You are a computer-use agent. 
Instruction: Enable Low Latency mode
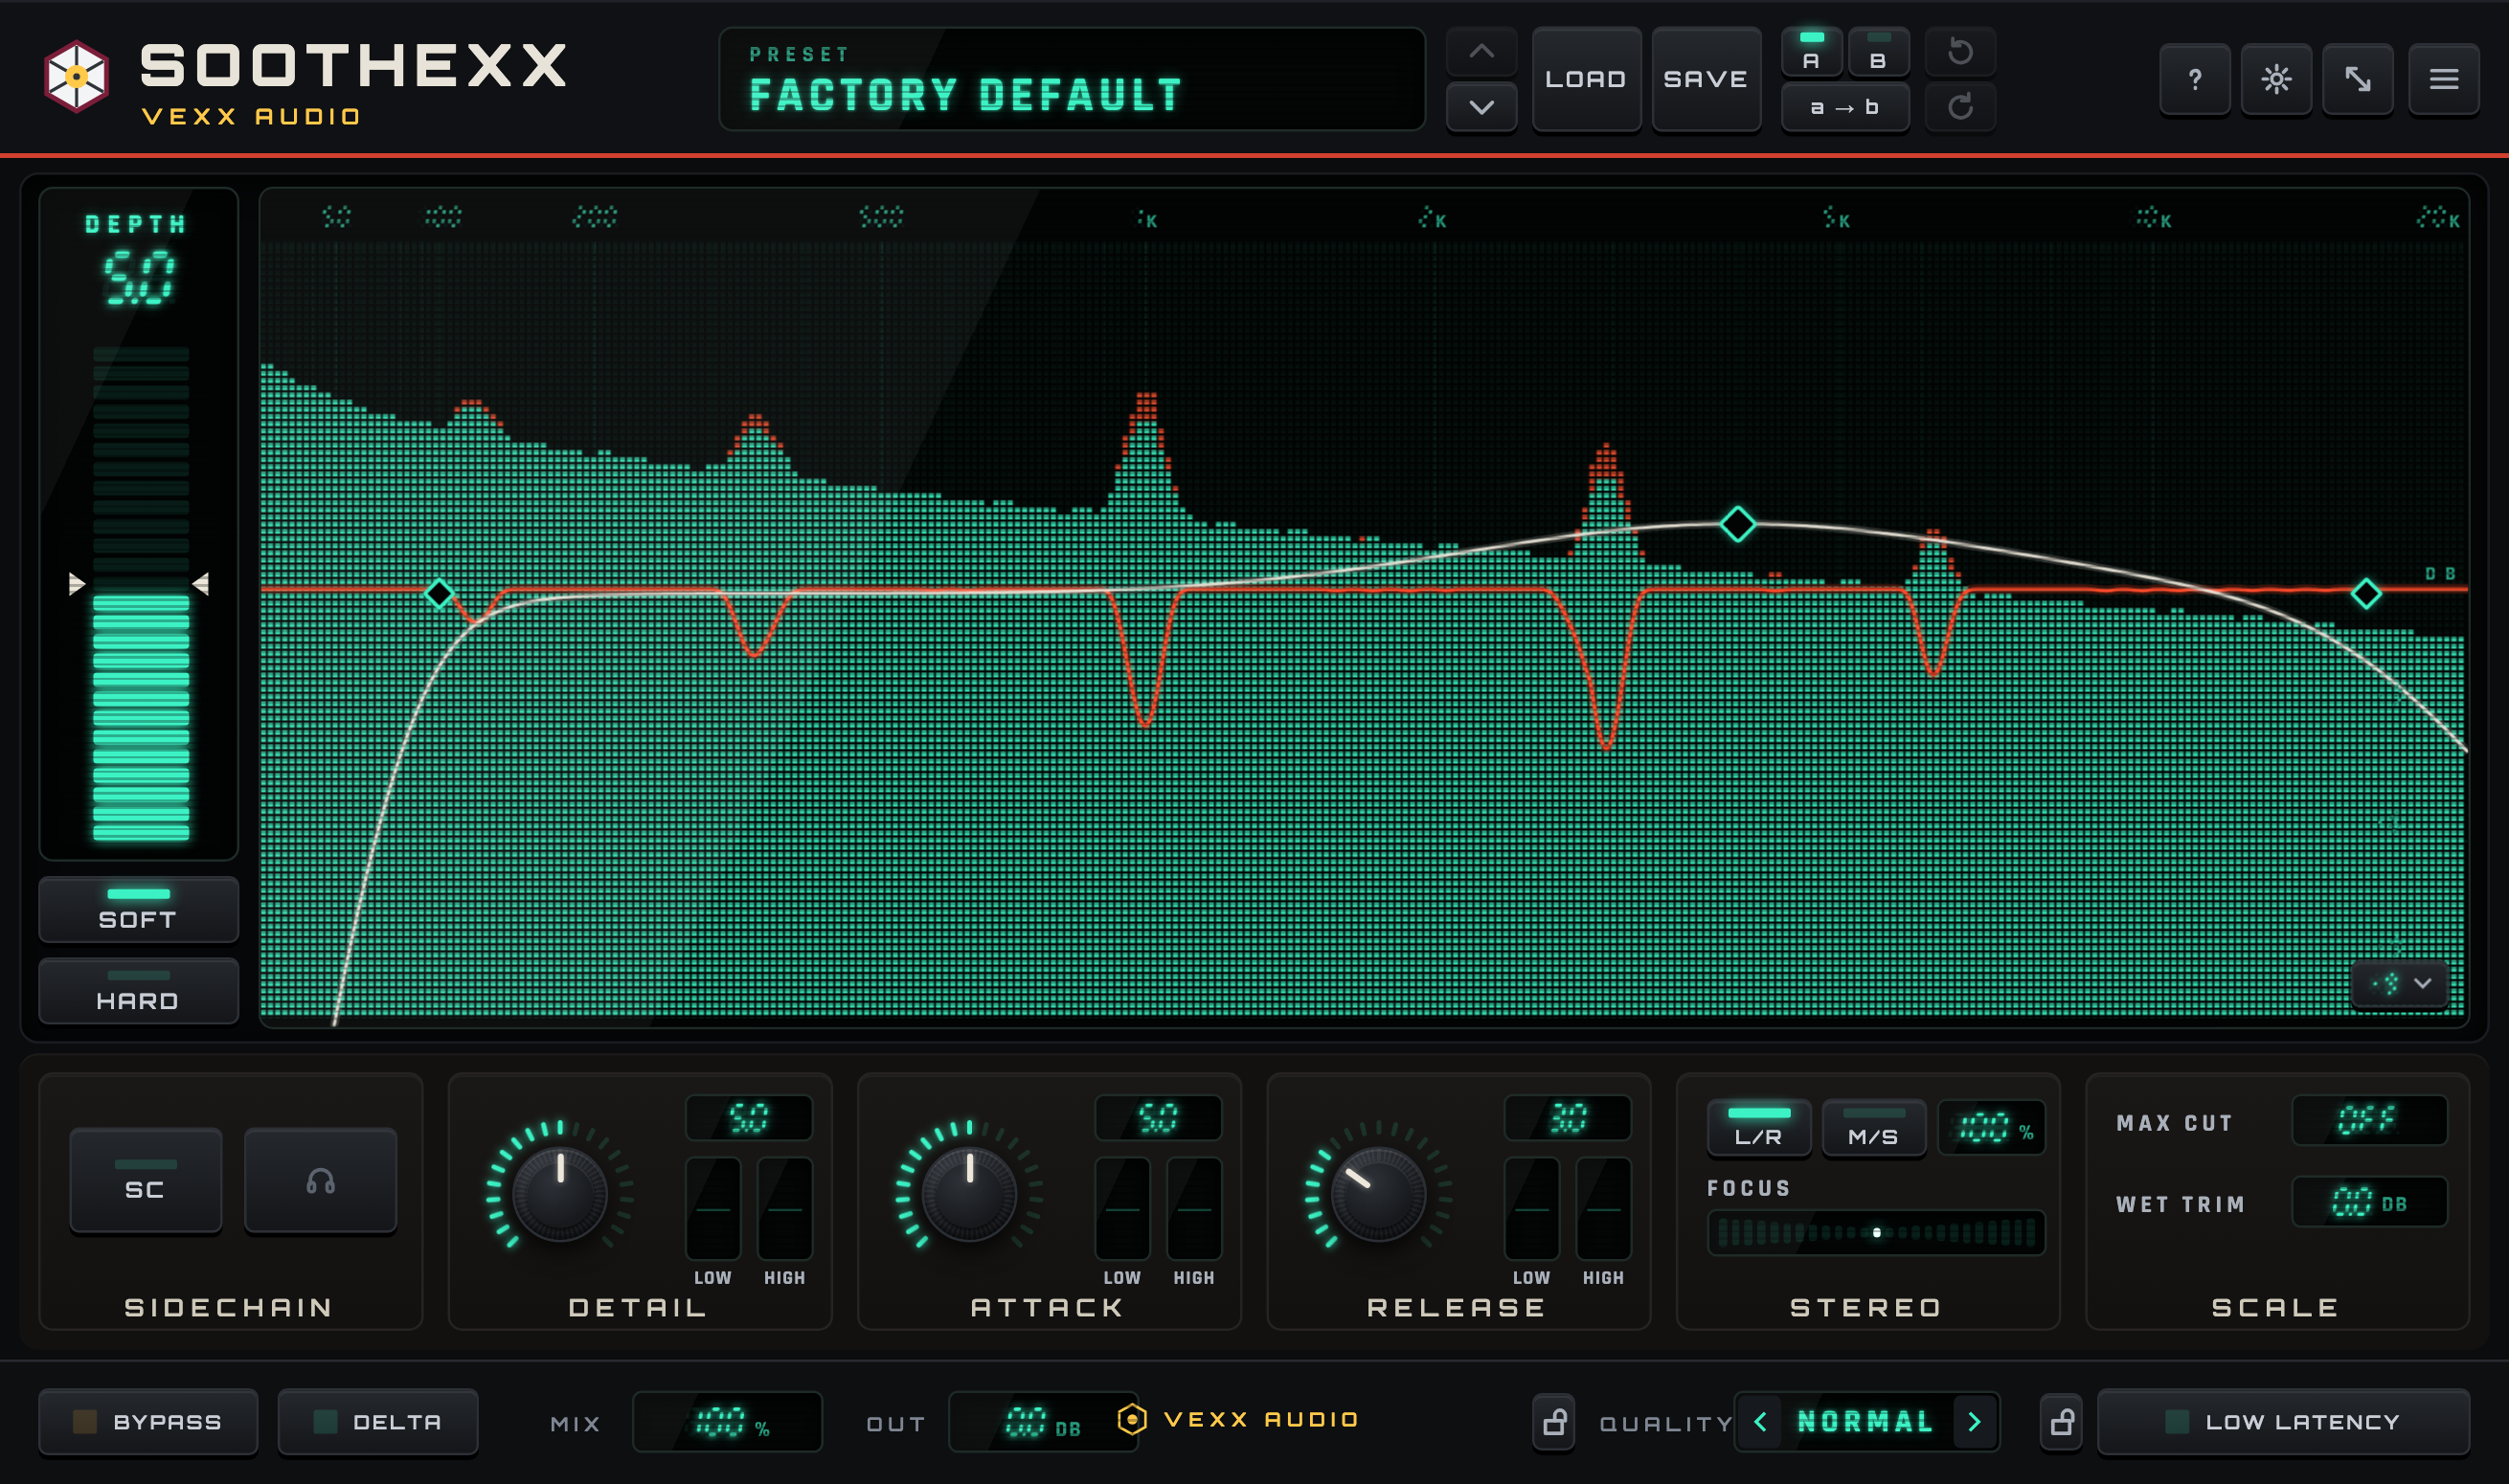click(2283, 1421)
